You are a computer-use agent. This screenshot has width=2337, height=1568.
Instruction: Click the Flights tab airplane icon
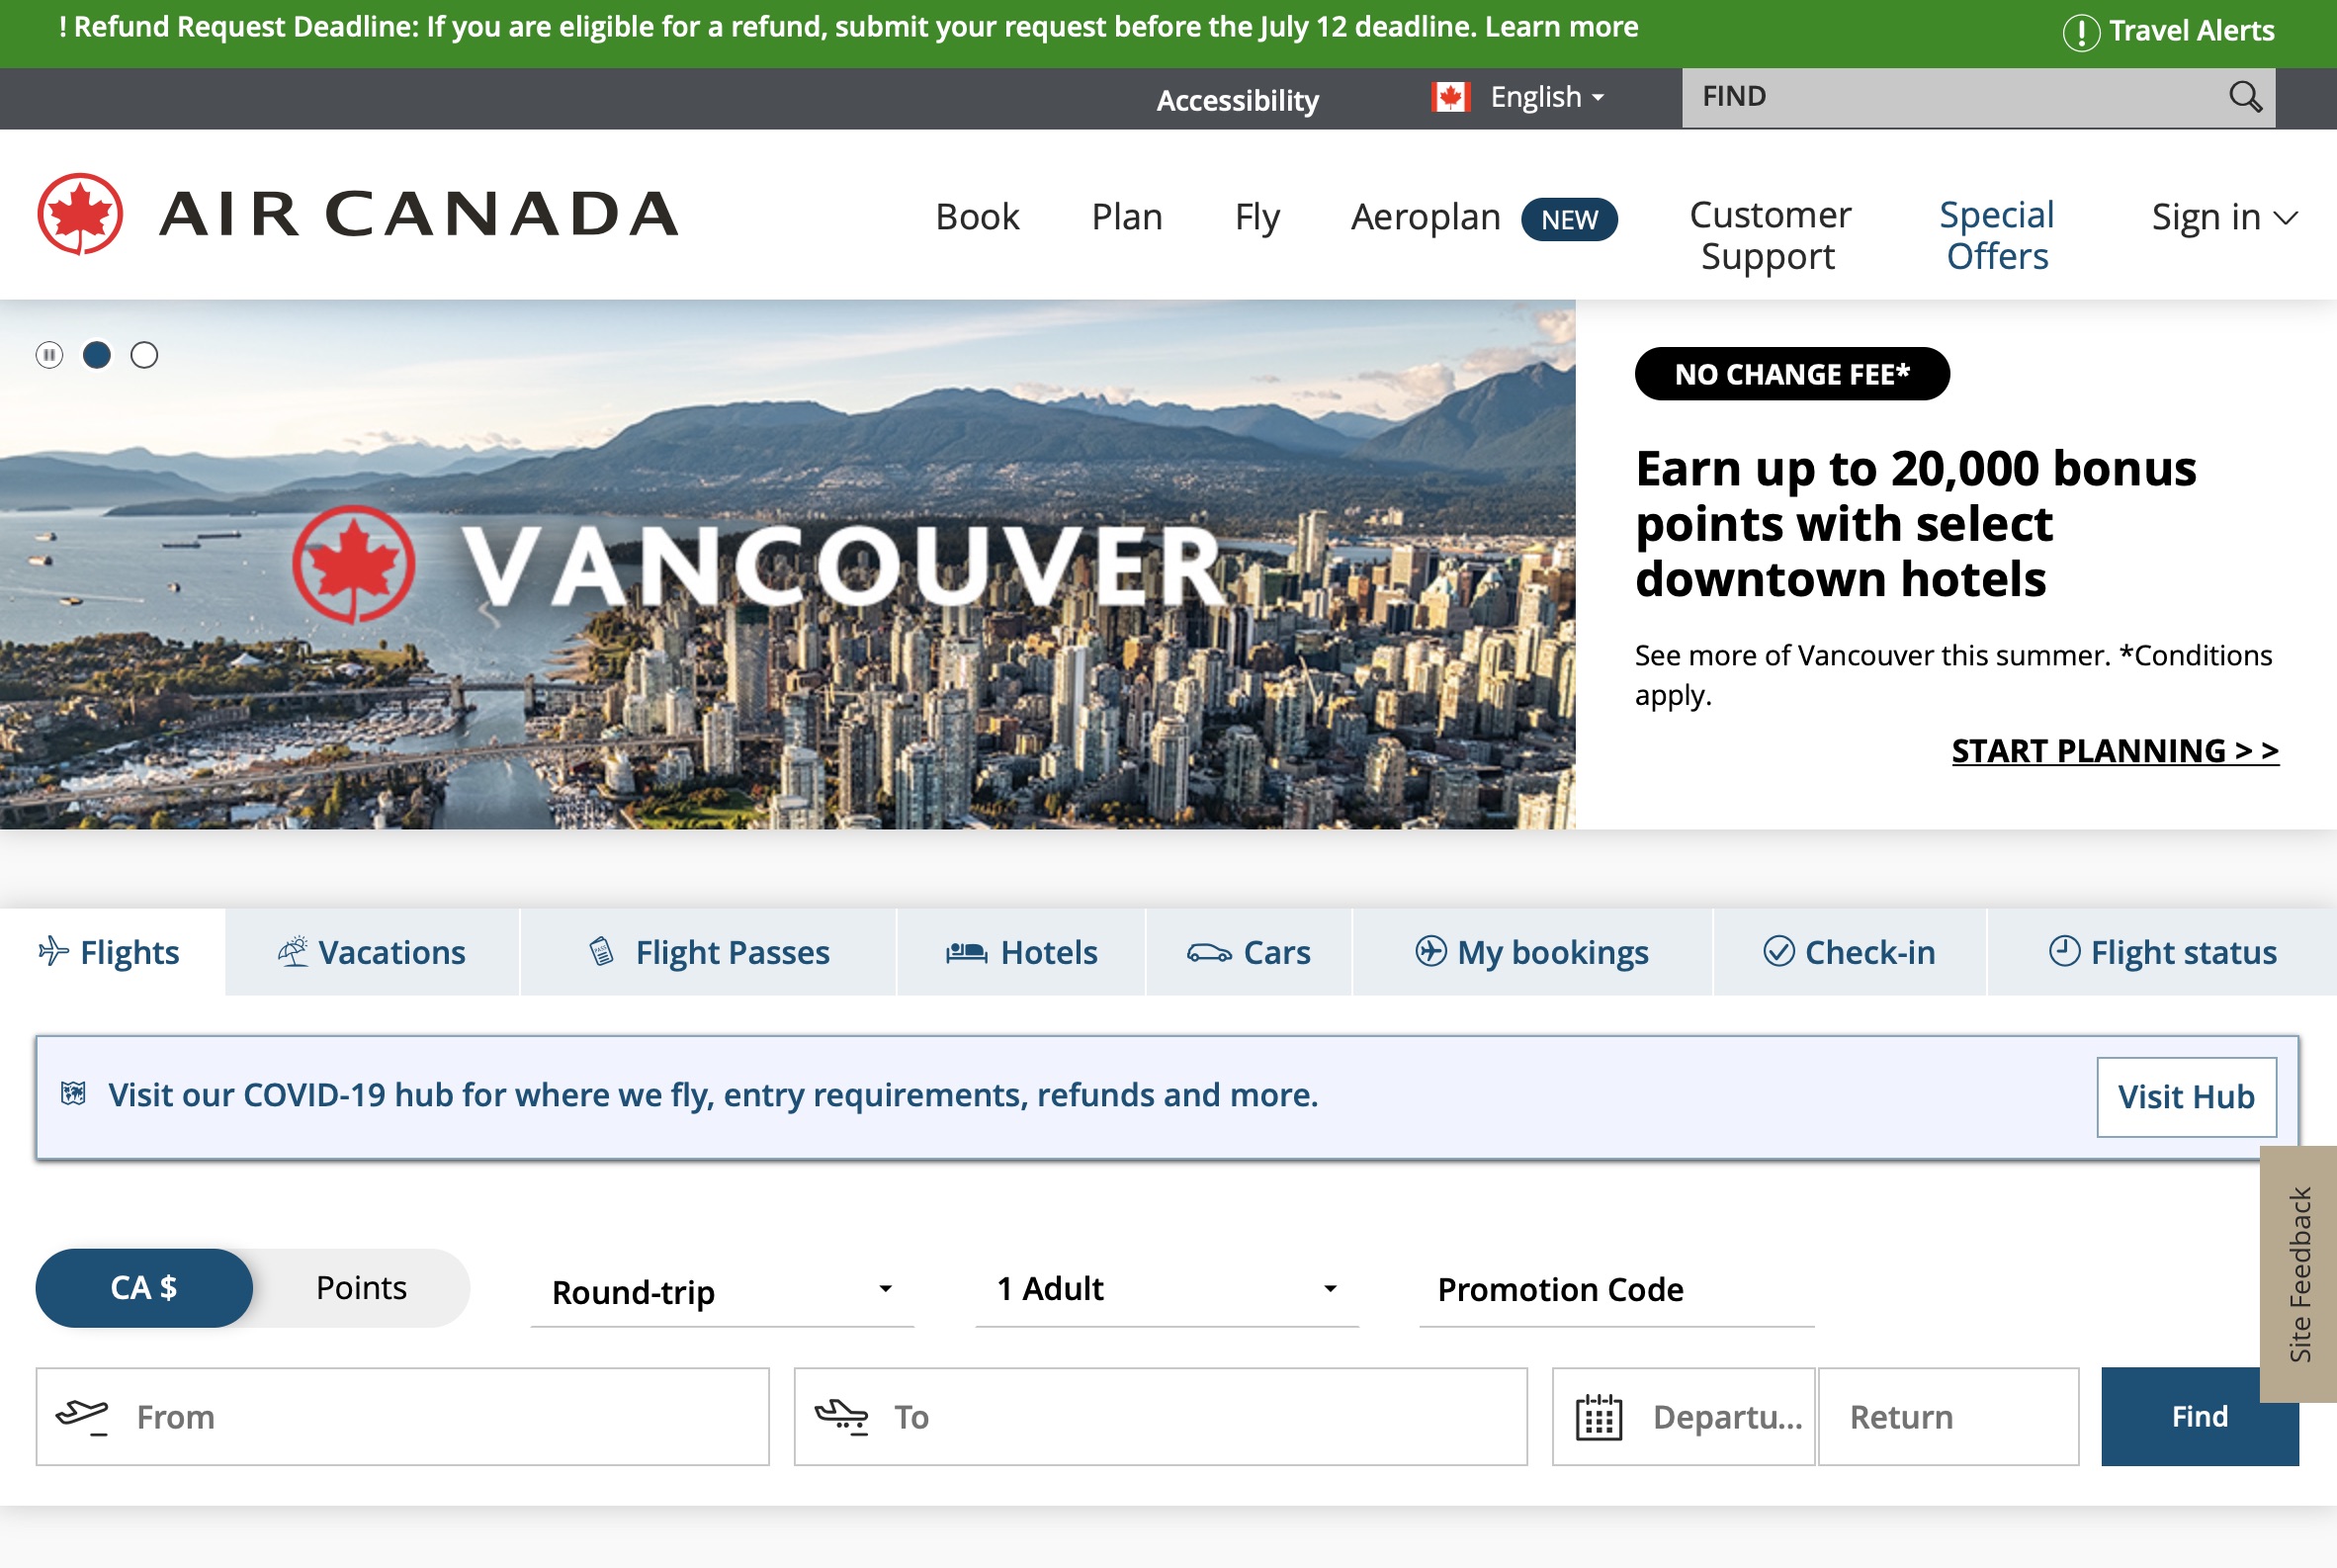(x=50, y=950)
